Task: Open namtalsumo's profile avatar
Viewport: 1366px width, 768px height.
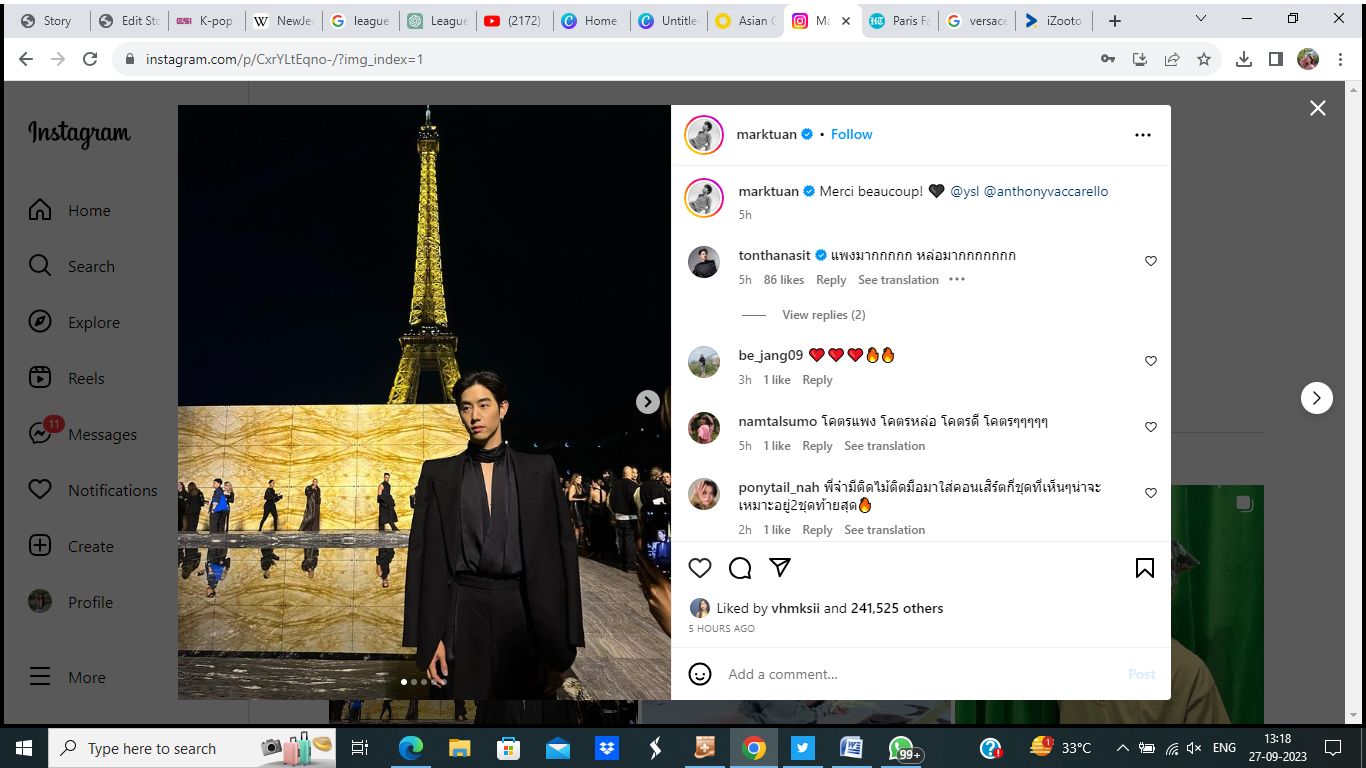Action: 704,428
